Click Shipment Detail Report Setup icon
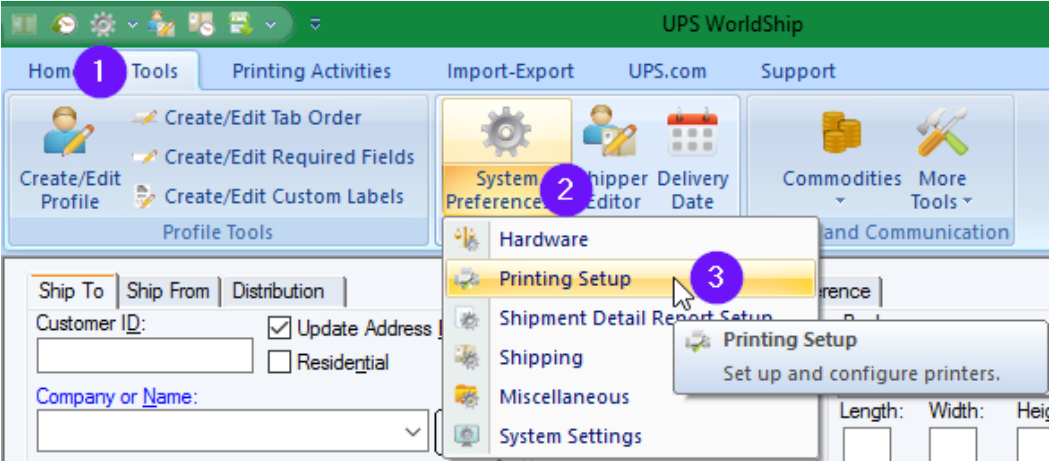 [467, 318]
